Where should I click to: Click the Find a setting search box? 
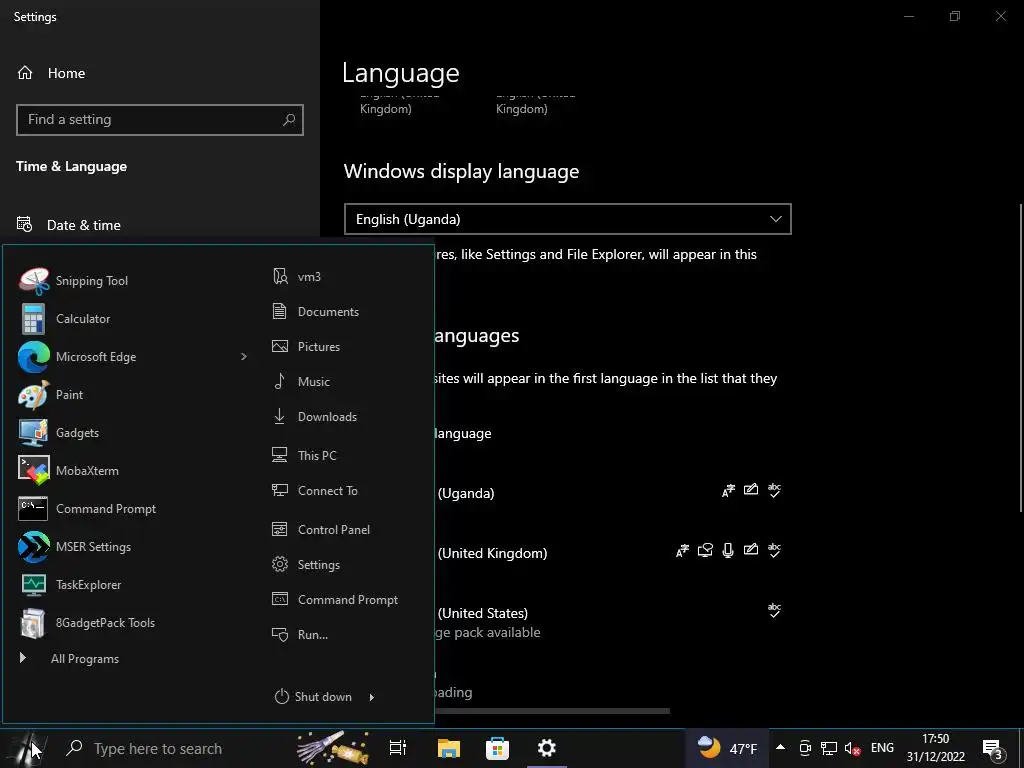pyautogui.click(x=159, y=120)
